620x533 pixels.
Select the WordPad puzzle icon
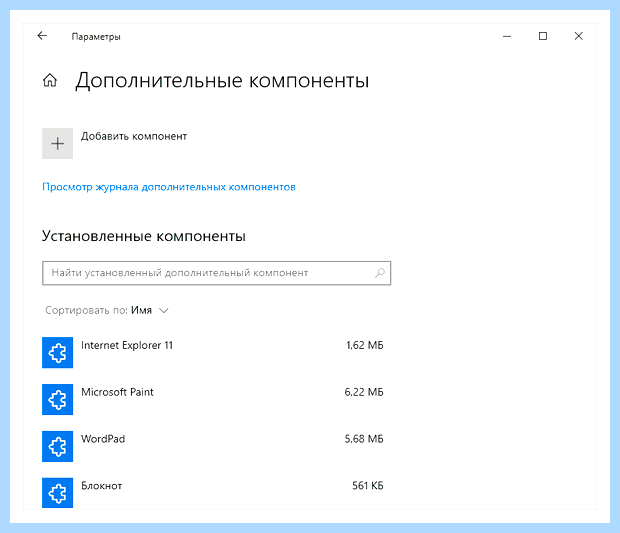pos(57,446)
